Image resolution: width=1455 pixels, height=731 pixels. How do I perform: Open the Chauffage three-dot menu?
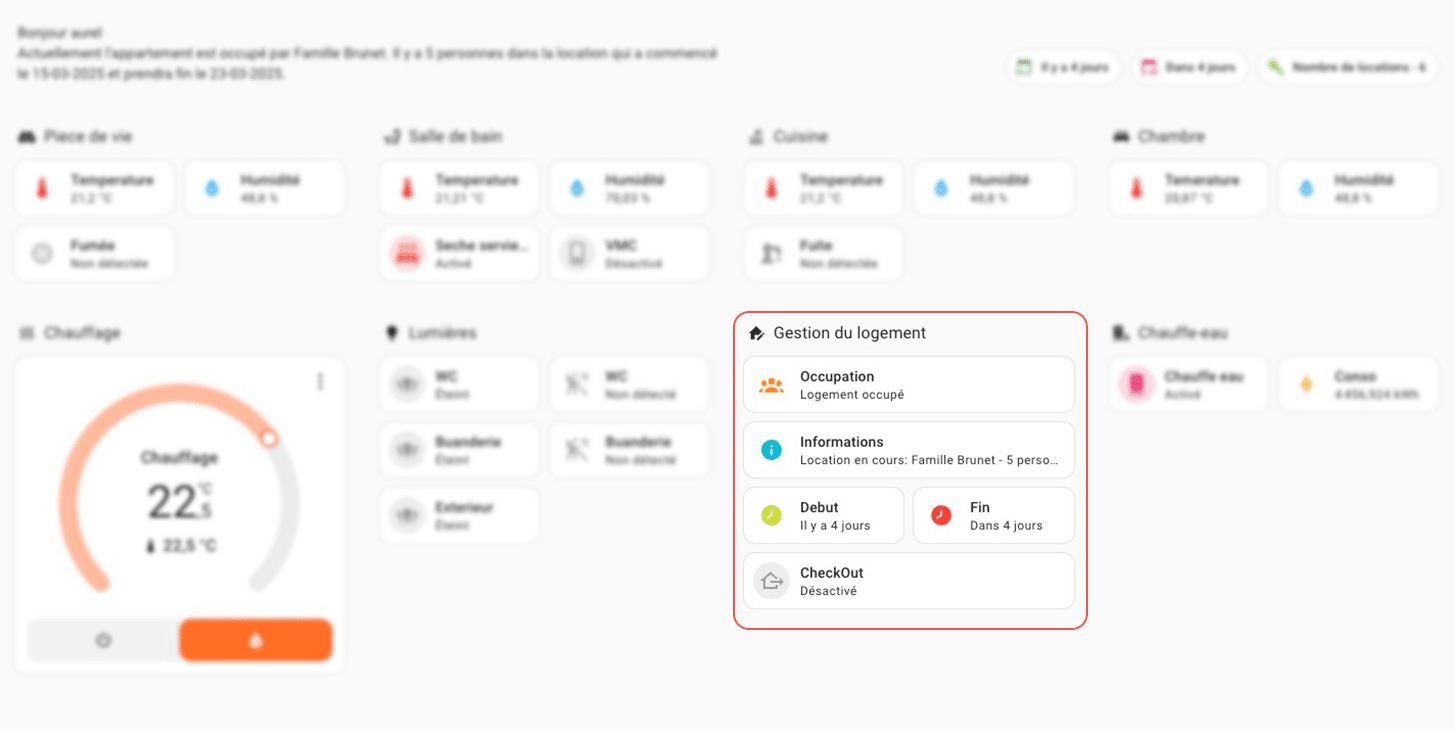click(320, 381)
